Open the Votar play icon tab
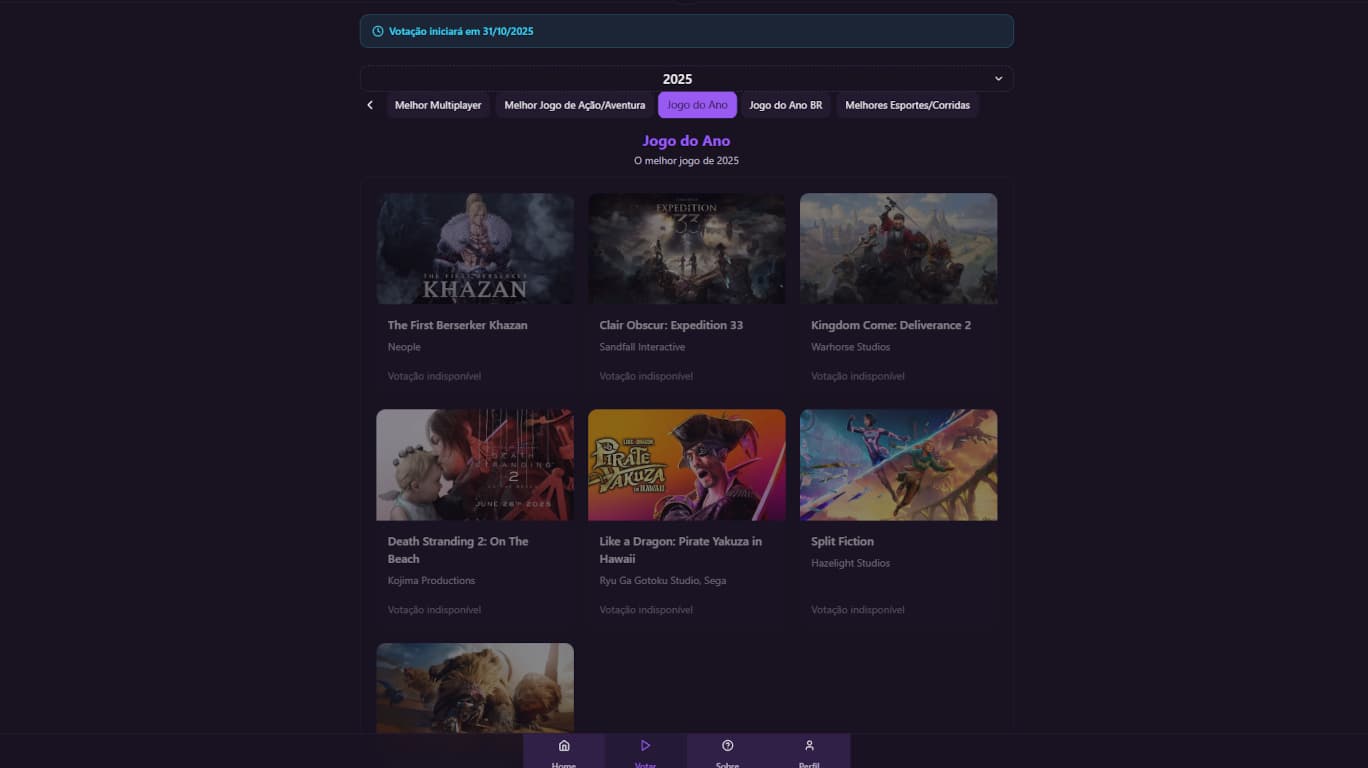 (645, 746)
